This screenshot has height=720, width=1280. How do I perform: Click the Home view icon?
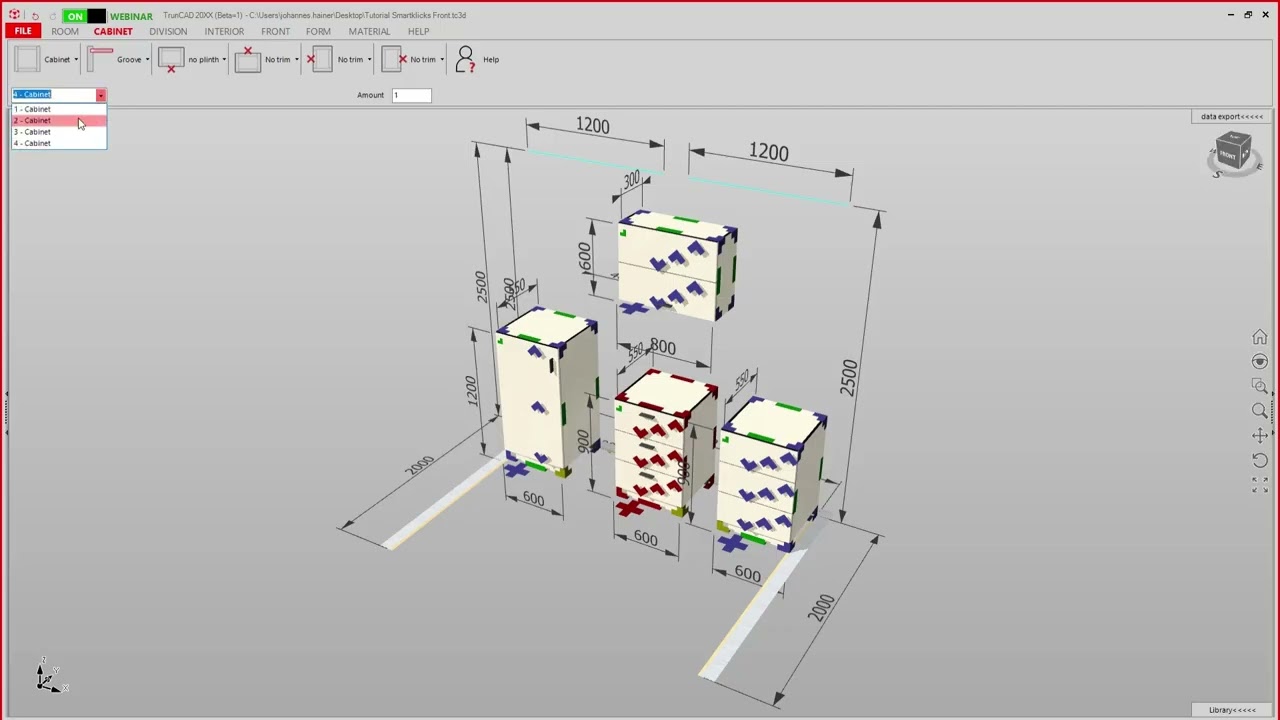click(x=1260, y=337)
